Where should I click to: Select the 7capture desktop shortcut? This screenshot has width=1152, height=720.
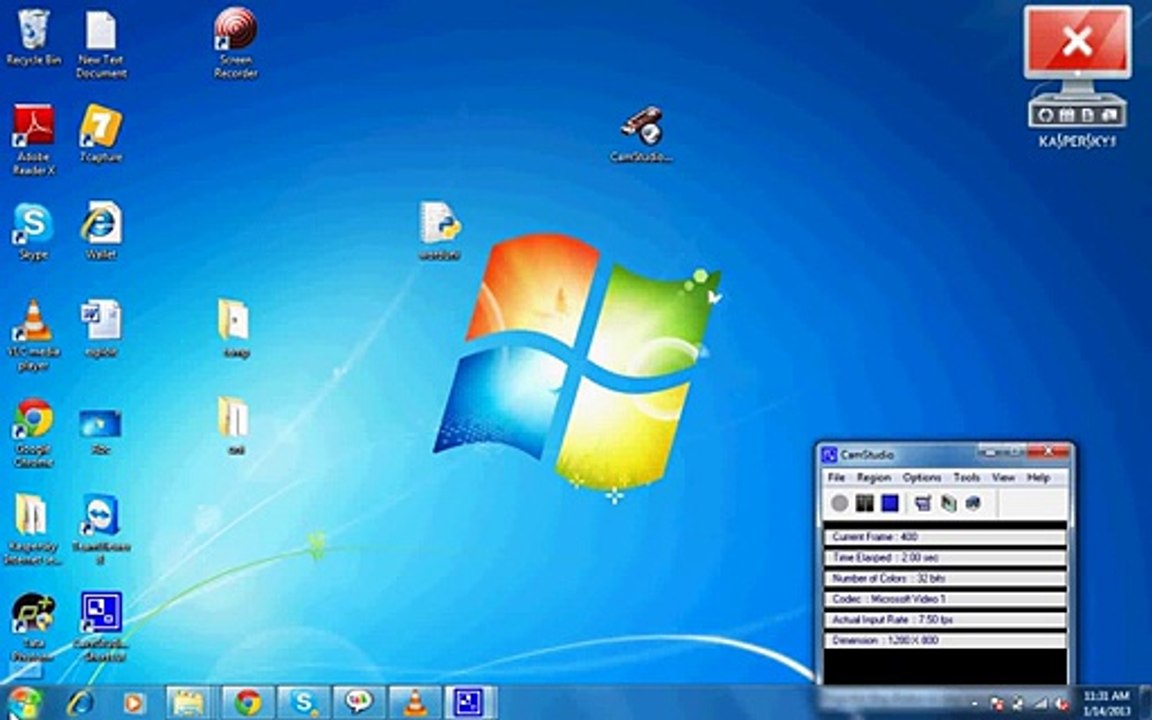101,133
